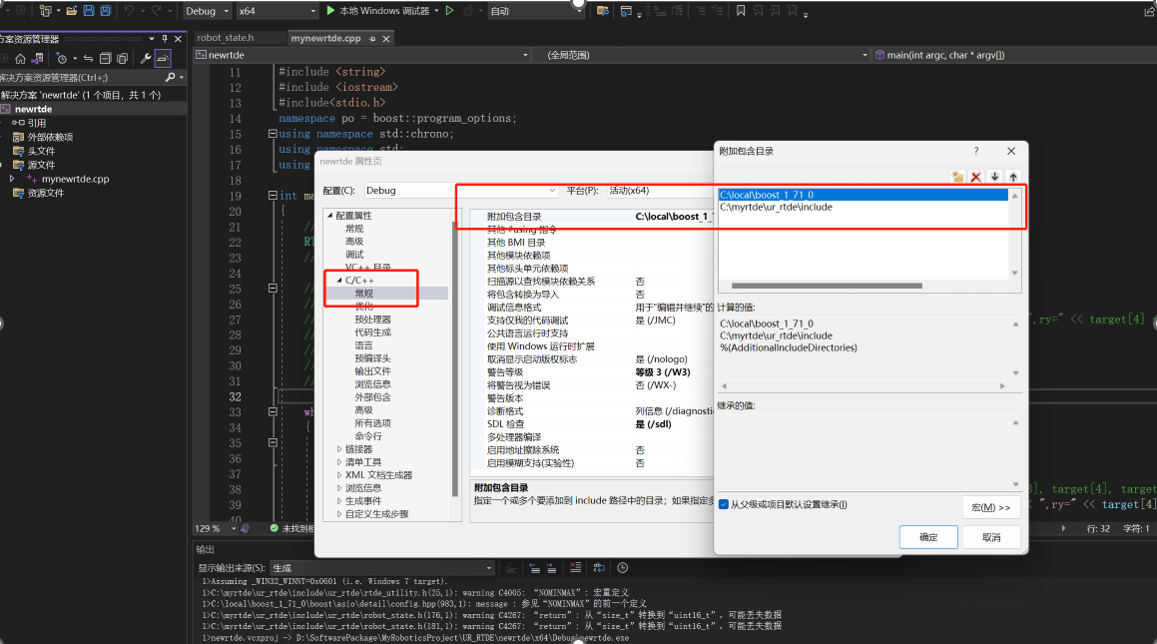
Task: Click New Line folder icon in include dialog
Action: coord(957,177)
